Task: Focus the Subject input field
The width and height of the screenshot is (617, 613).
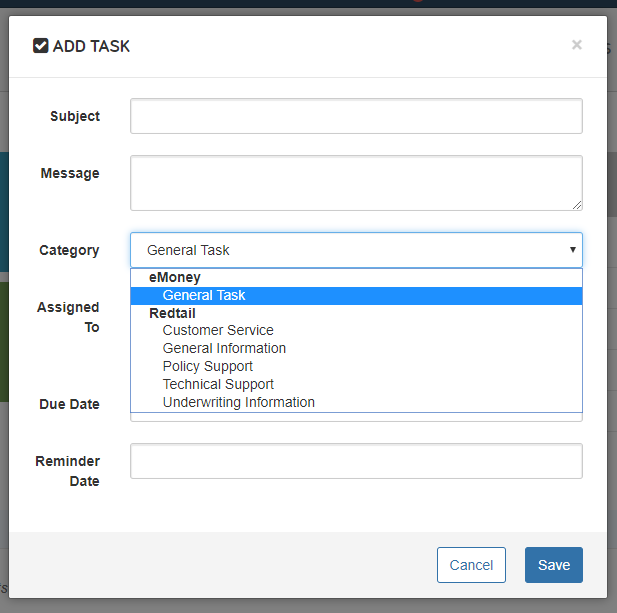Action: 356,116
